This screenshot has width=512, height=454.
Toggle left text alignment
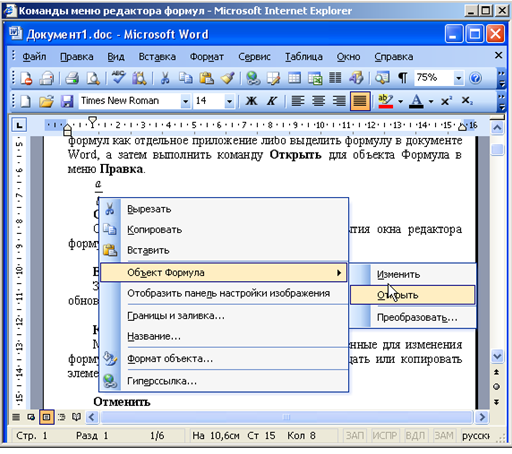pyautogui.click(x=298, y=101)
